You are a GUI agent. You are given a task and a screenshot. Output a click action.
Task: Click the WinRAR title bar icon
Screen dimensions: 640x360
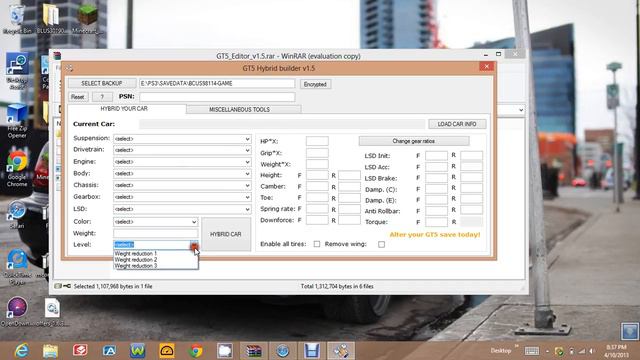tap(57, 56)
